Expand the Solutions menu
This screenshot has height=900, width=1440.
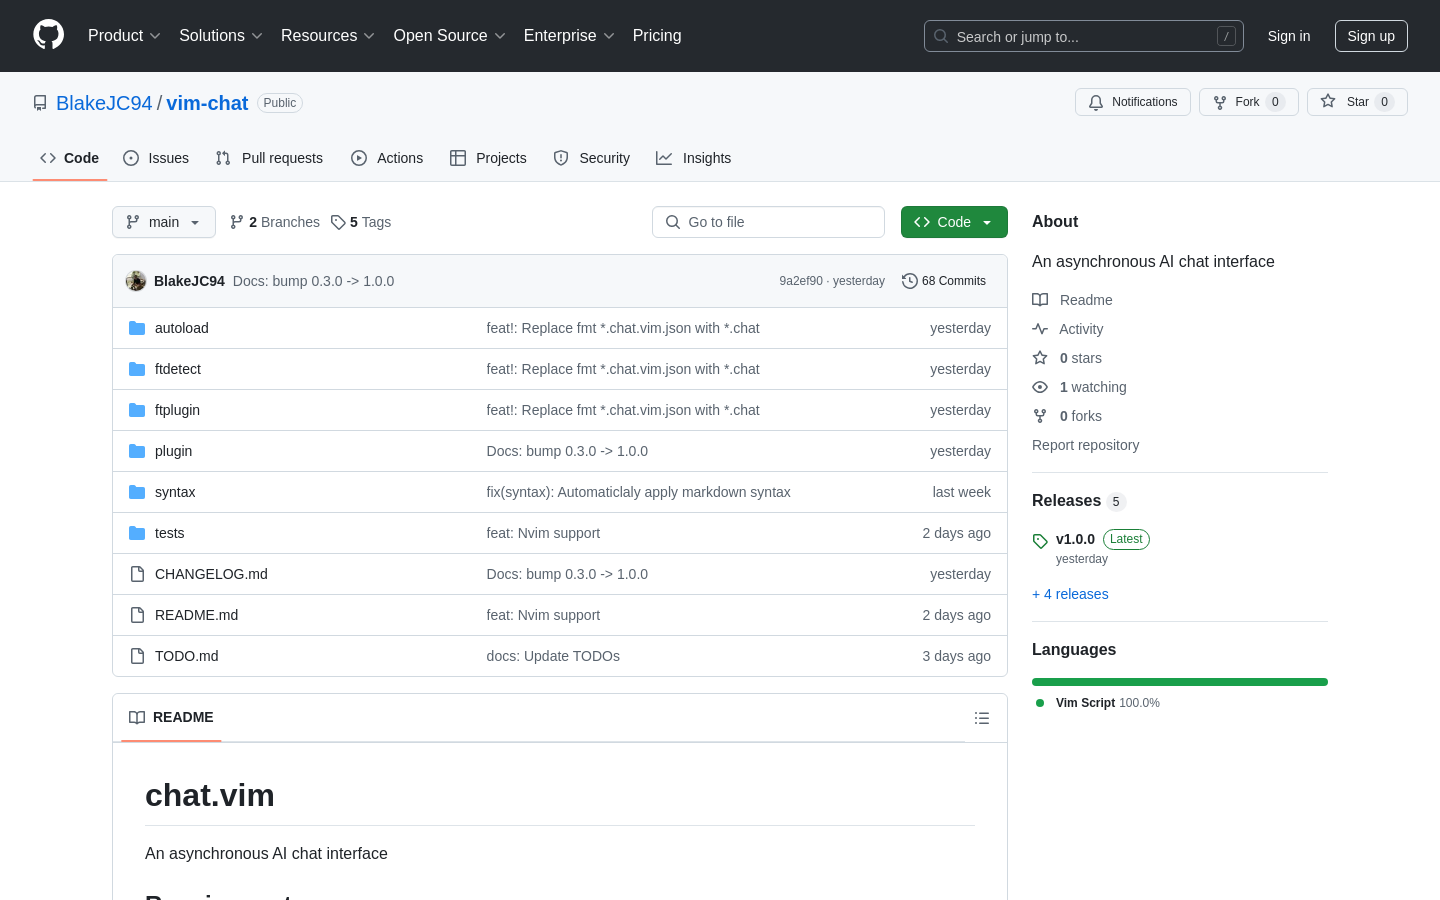[x=221, y=35]
